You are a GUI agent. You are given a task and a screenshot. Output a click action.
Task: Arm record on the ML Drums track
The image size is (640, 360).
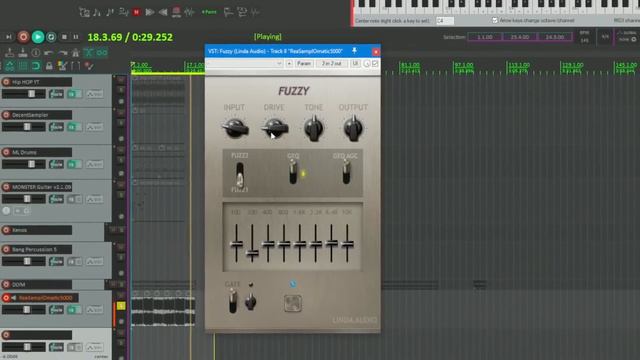pyautogui.click(x=6, y=152)
